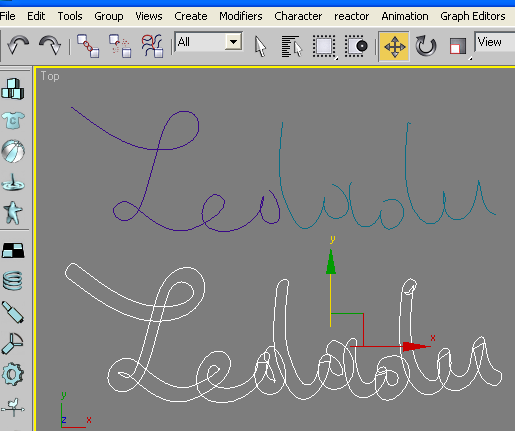Screen dimensions: 515x431
Task: Click the Top viewport label
Action: (50, 76)
